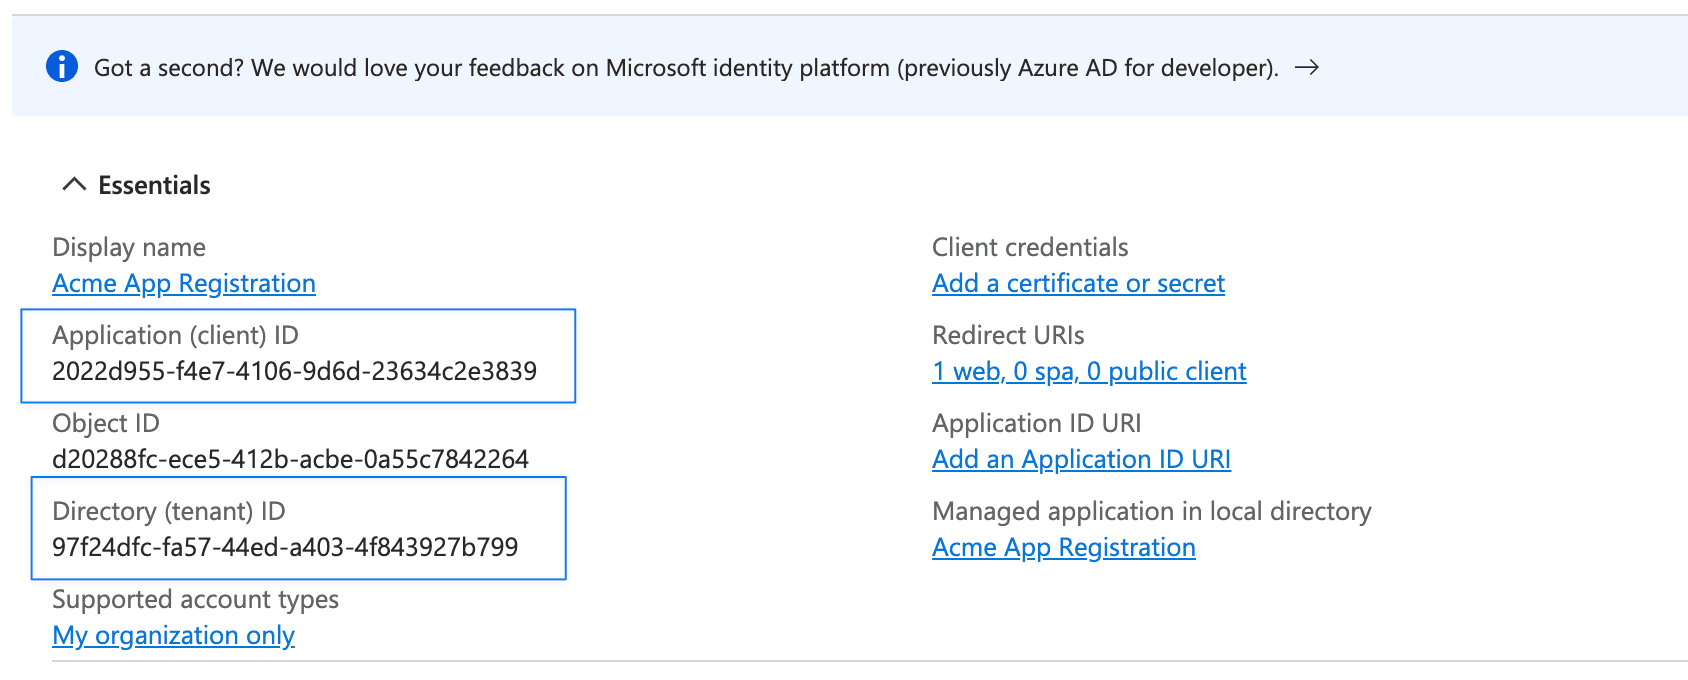The image size is (1688, 680).
Task: Click the Essentials heading text
Action: coord(155,185)
